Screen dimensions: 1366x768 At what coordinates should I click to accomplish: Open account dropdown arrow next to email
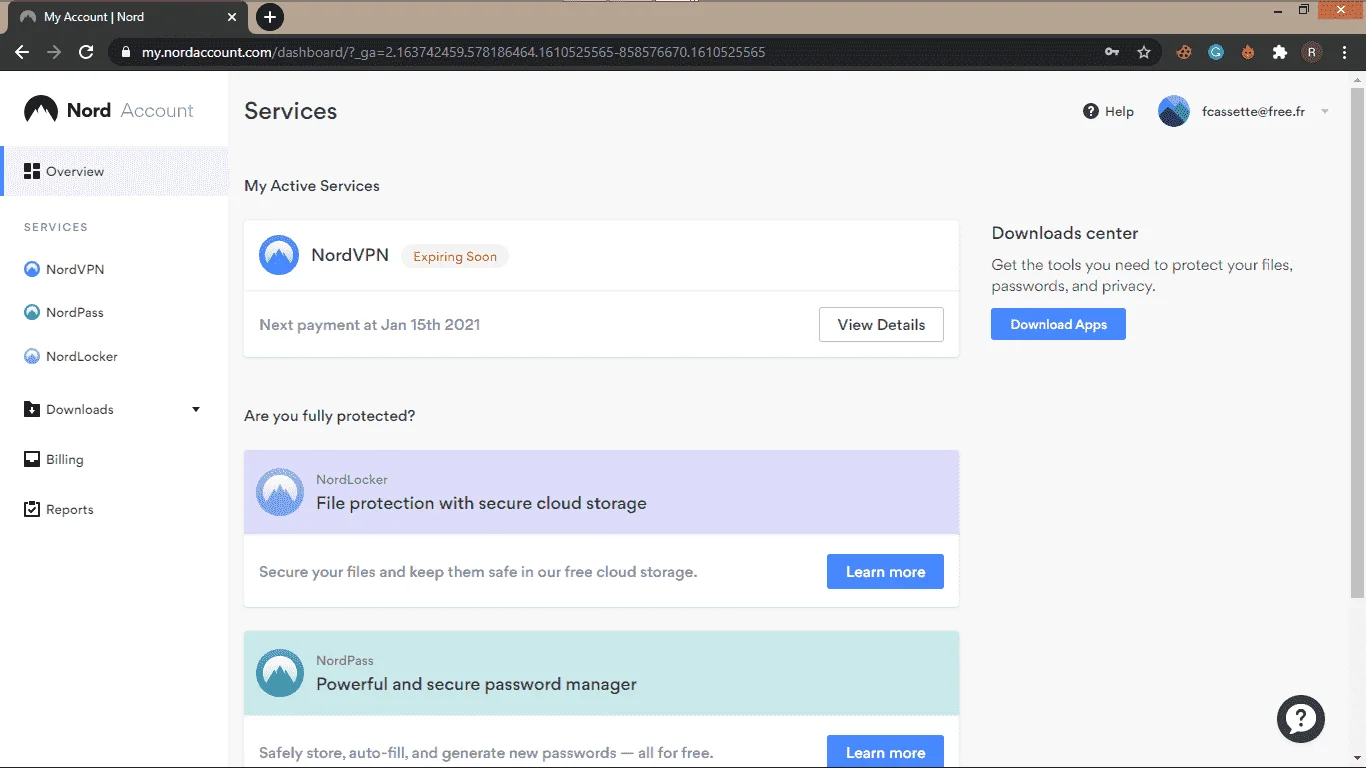(1325, 111)
